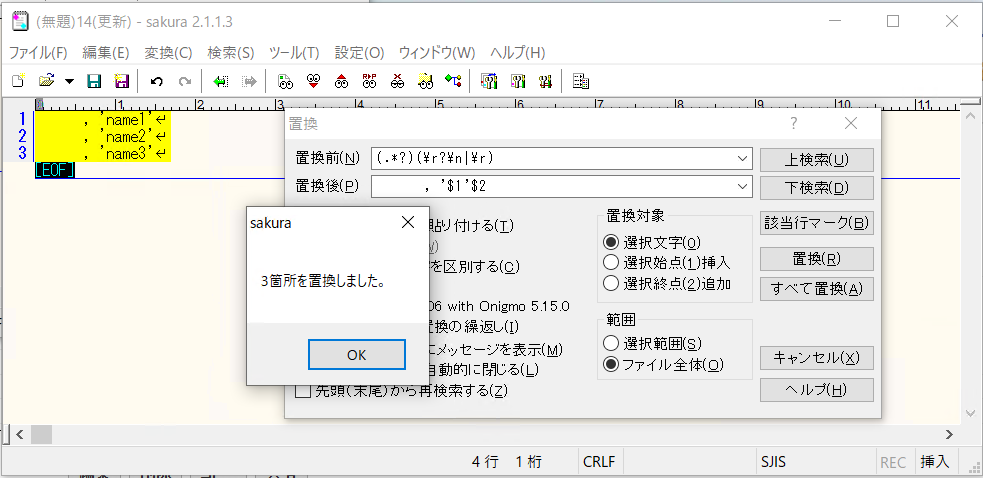Click the REC status bar indicator
This screenshot has width=983, height=478.
coord(893,462)
